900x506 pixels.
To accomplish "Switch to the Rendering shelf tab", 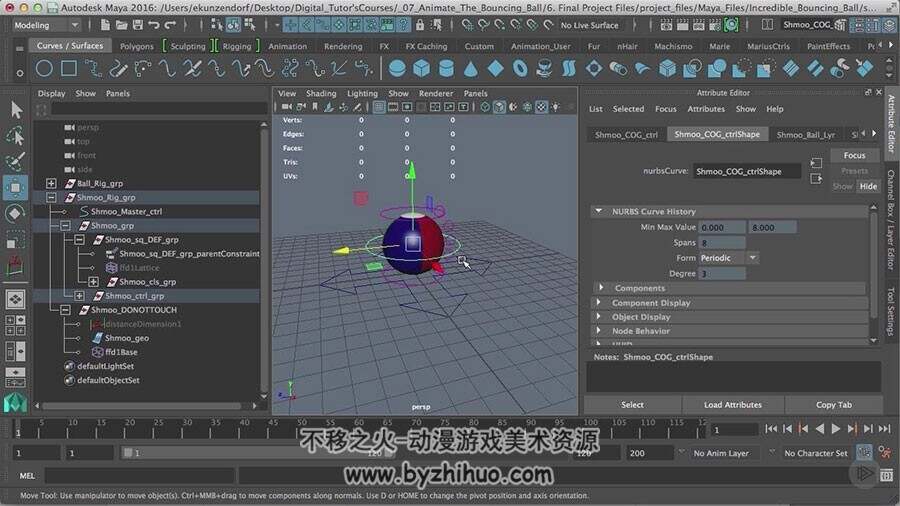I will (x=343, y=46).
